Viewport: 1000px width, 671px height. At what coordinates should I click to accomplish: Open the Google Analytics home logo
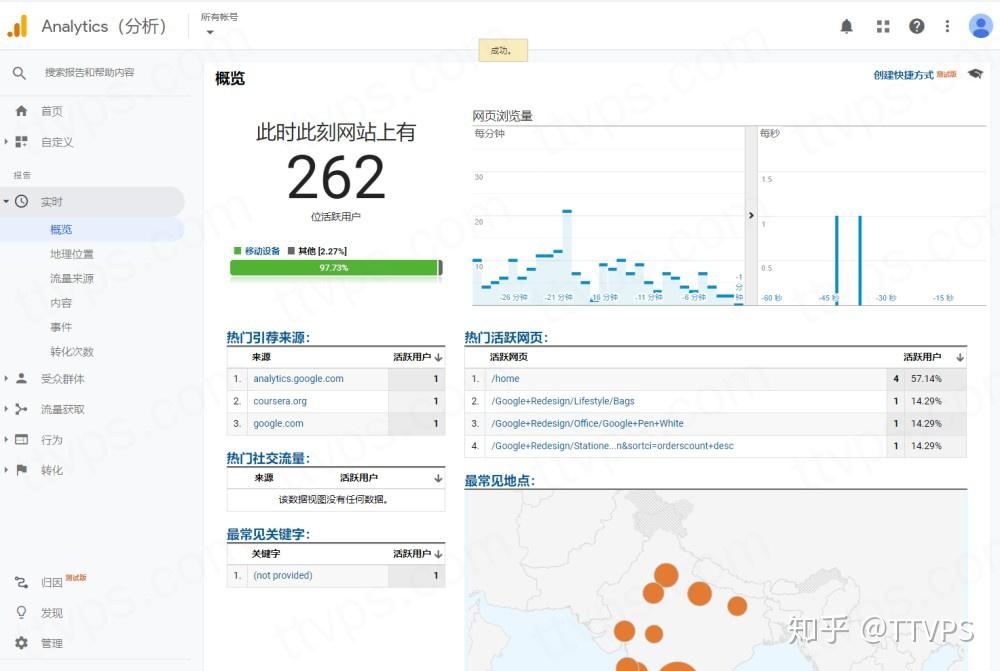point(18,26)
